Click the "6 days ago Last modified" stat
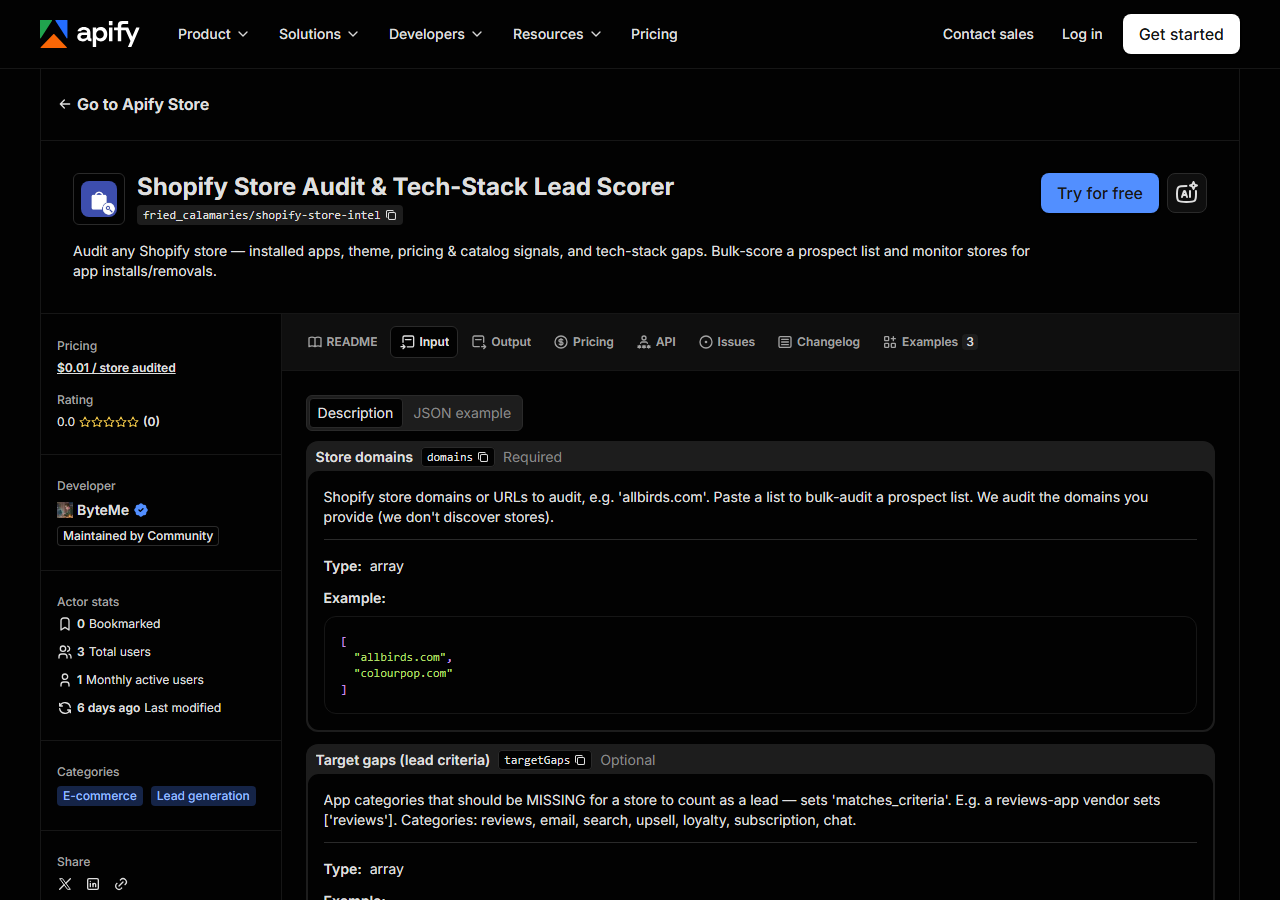 click(x=140, y=708)
